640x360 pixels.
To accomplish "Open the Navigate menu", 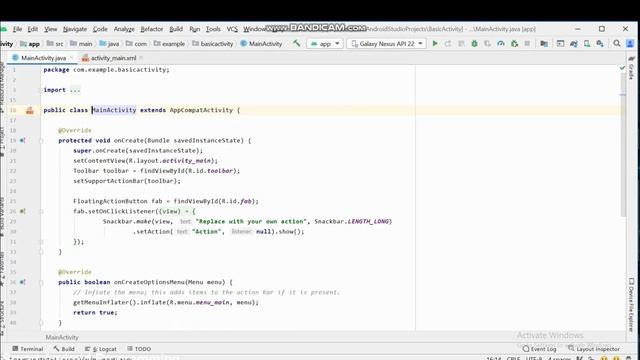I will [x=75, y=29].
